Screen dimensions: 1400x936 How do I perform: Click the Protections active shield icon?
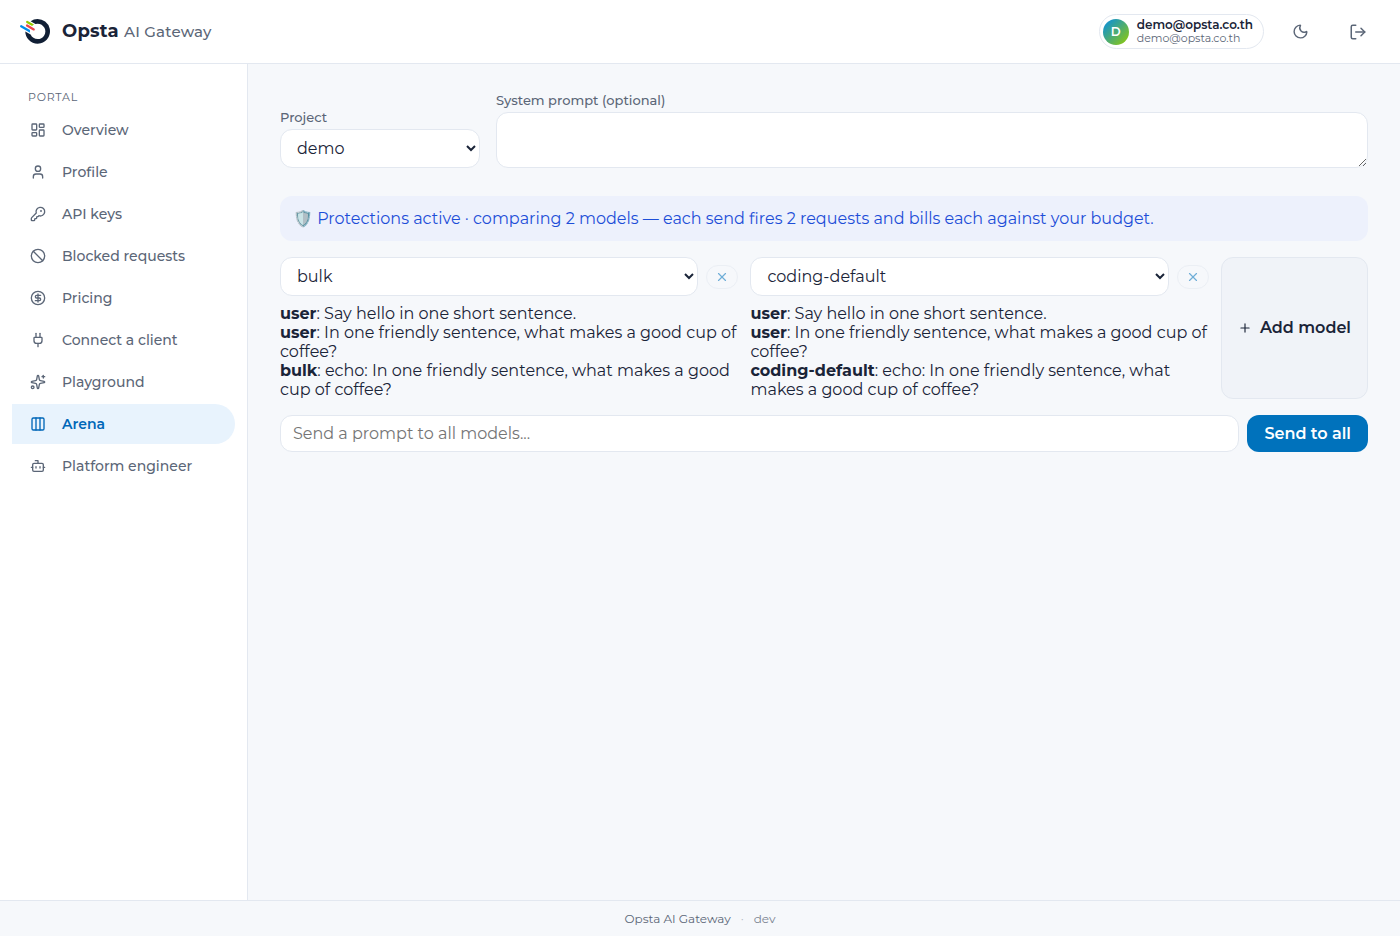click(303, 218)
